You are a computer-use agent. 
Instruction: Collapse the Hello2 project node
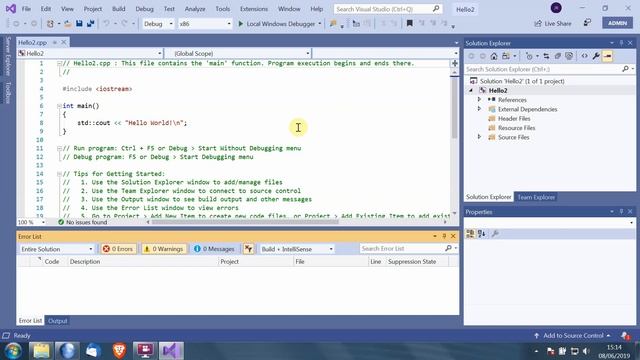(471, 90)
